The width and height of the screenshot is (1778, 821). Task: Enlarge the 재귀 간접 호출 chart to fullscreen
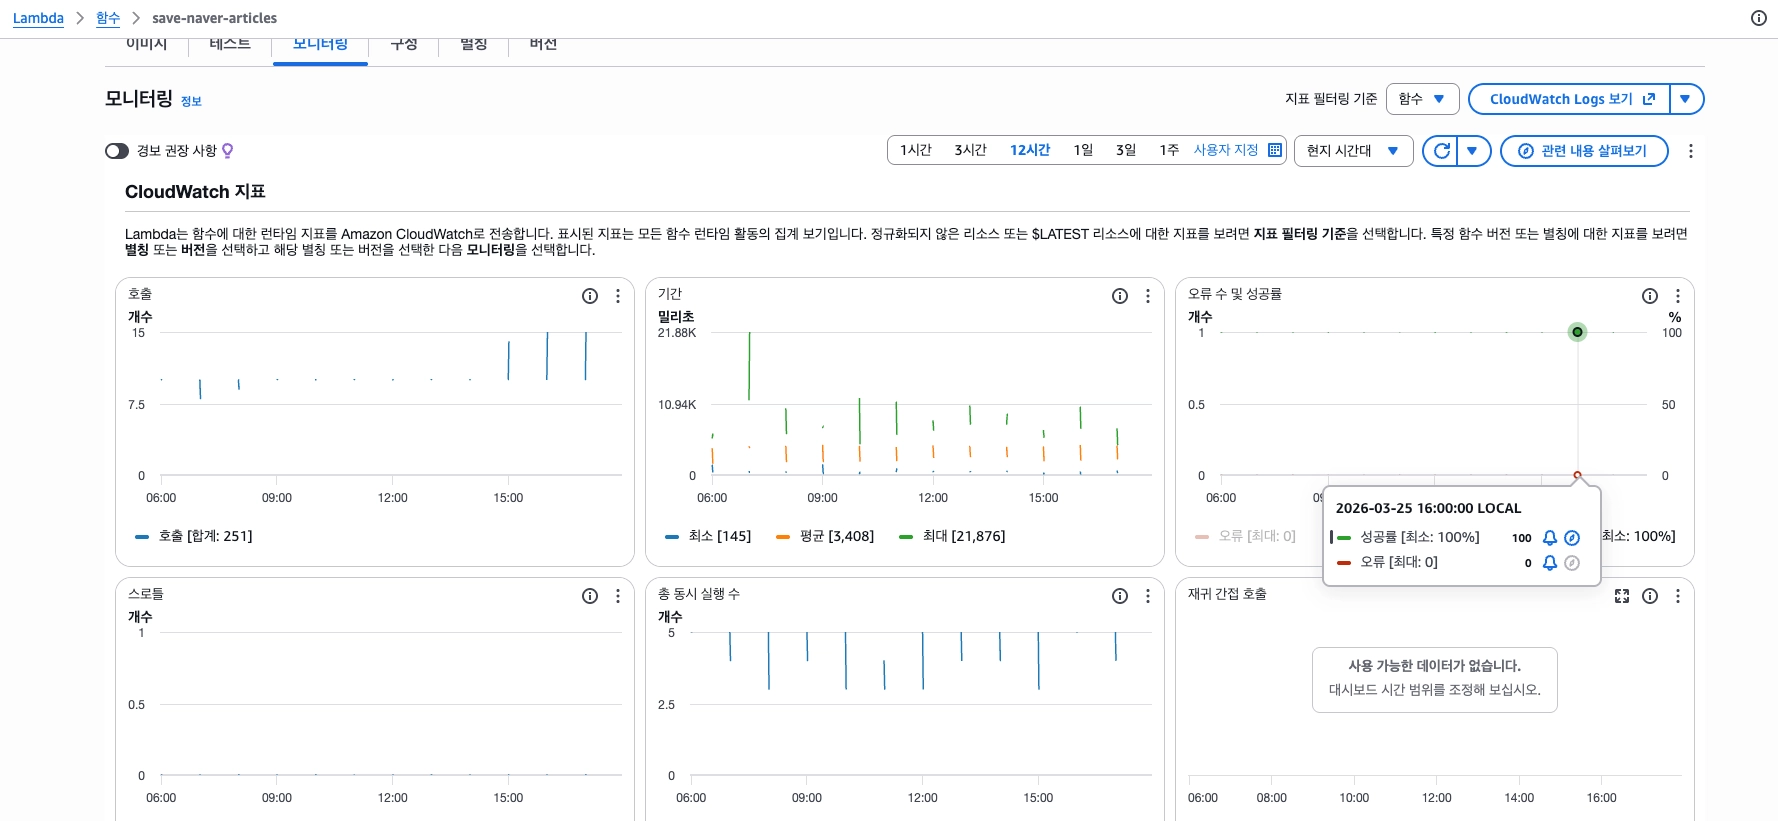click(1622, 596)
